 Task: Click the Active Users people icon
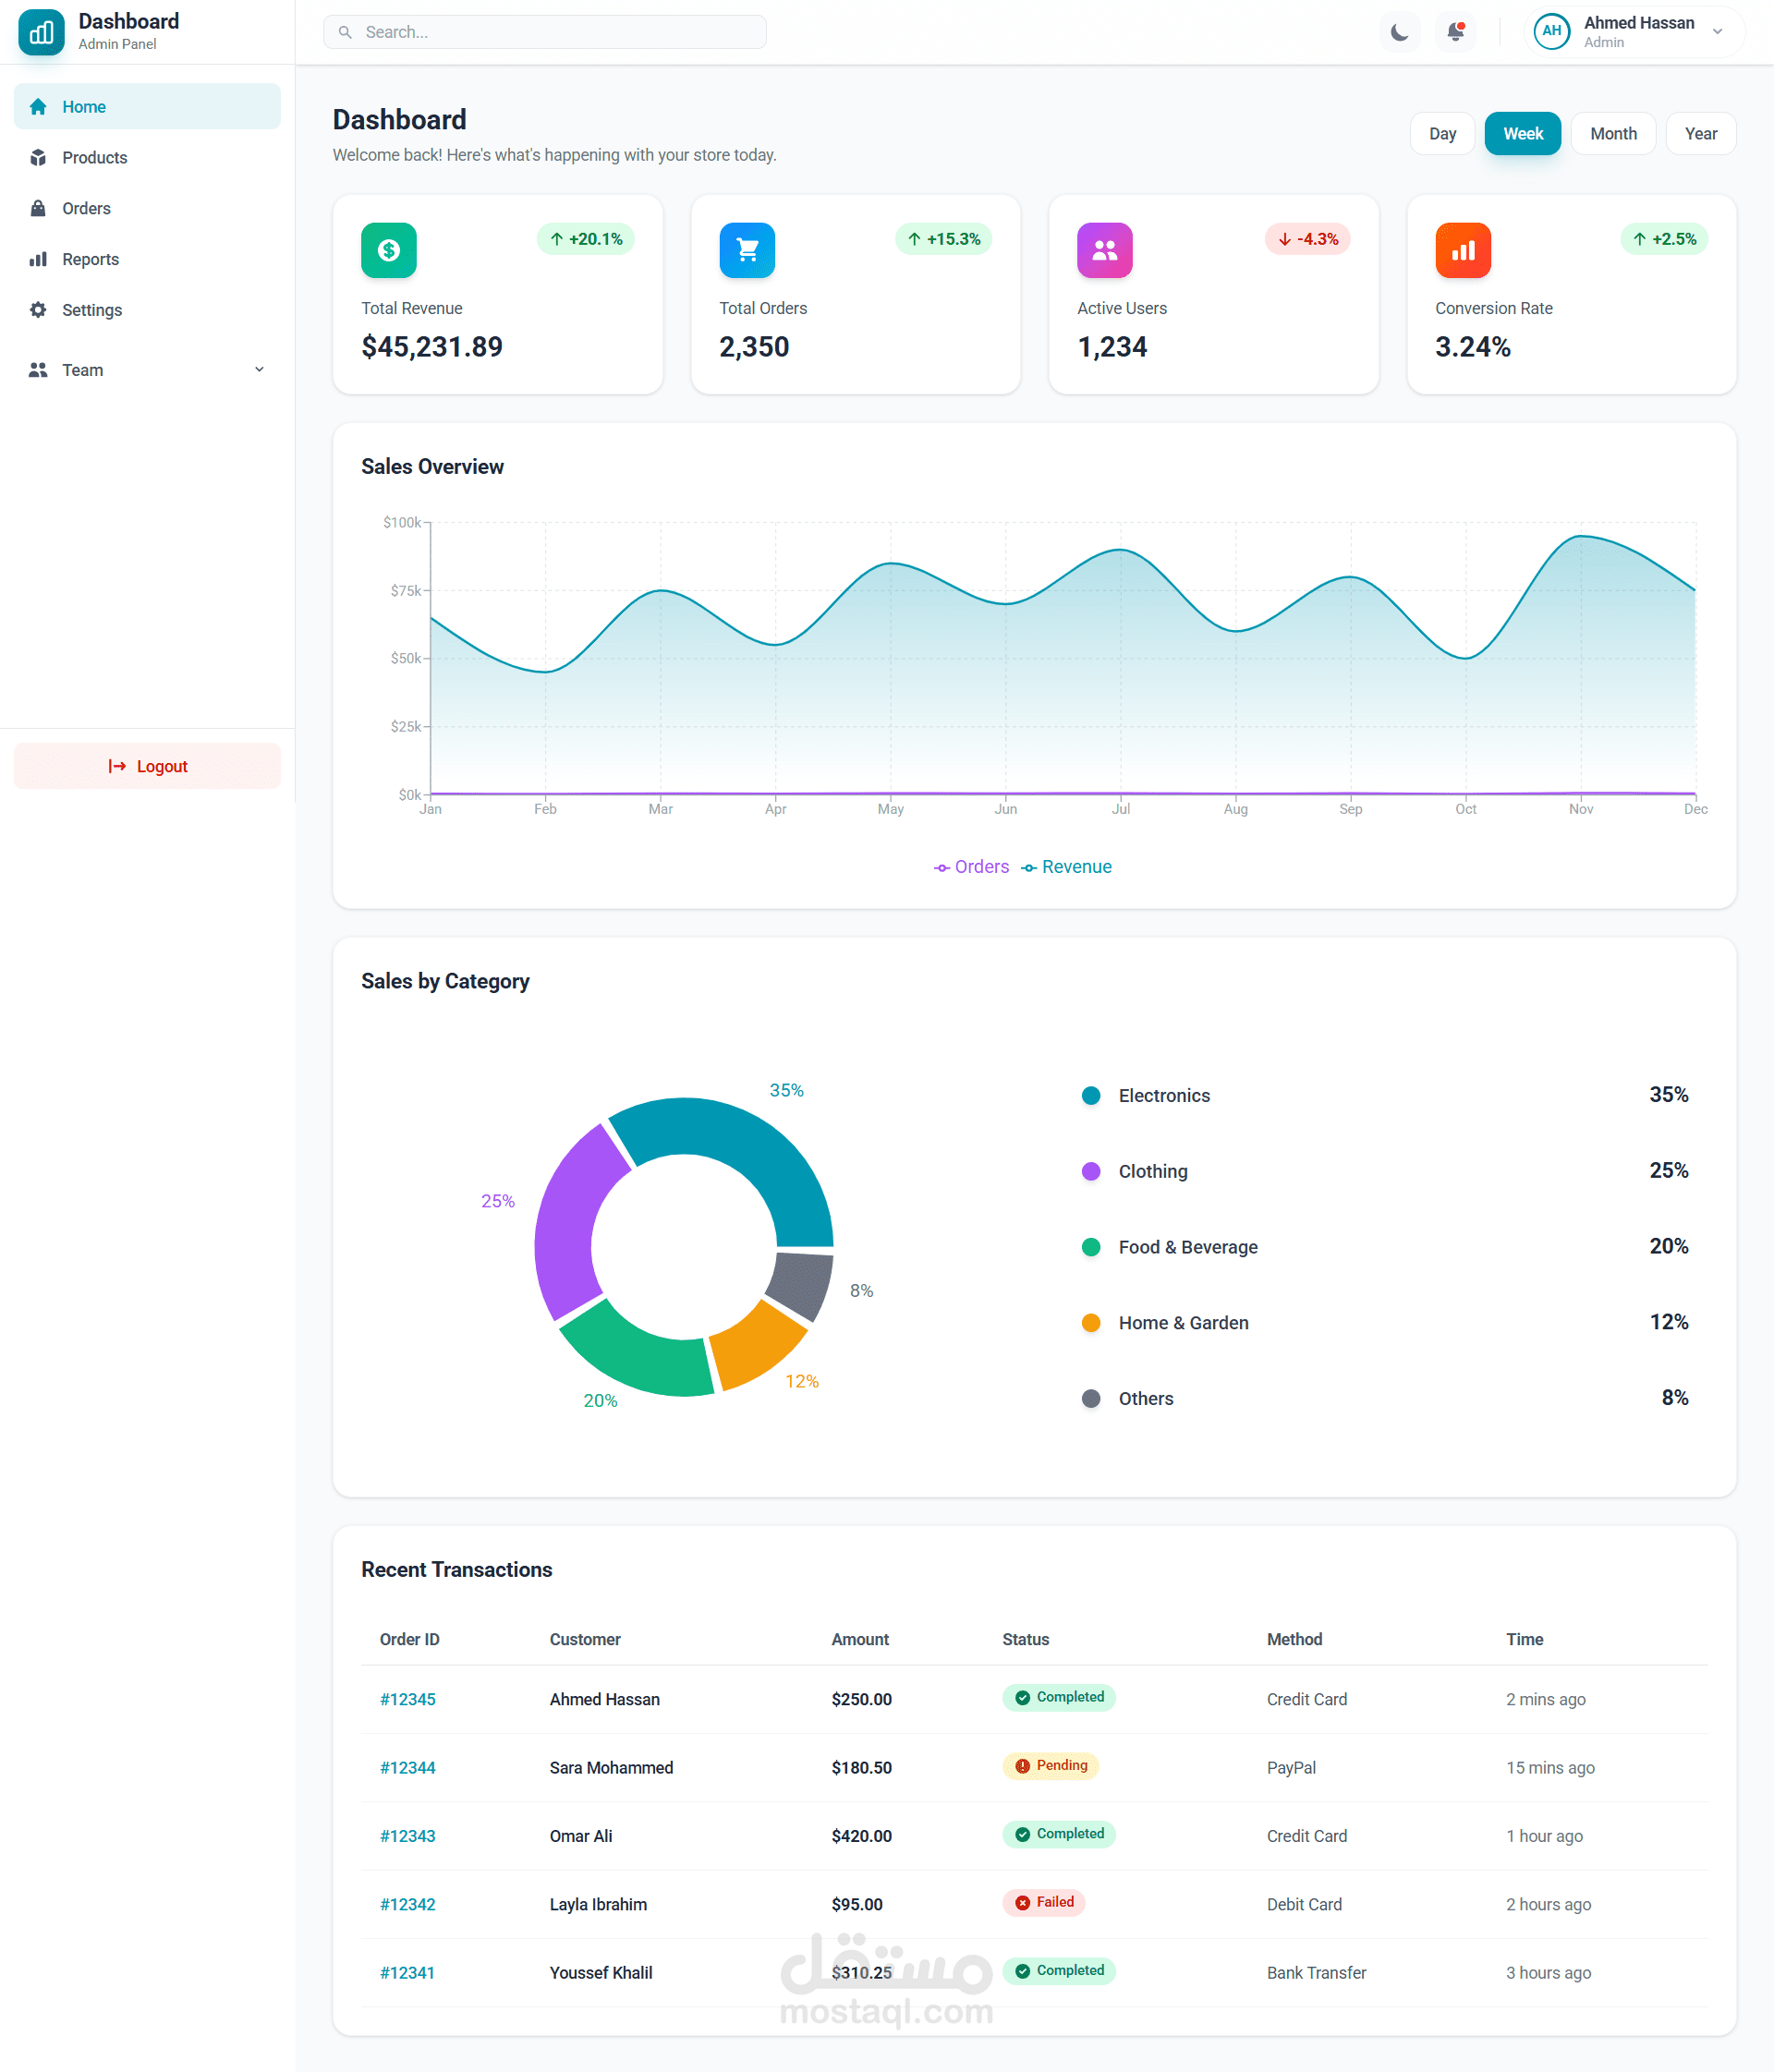(1104, 250)
